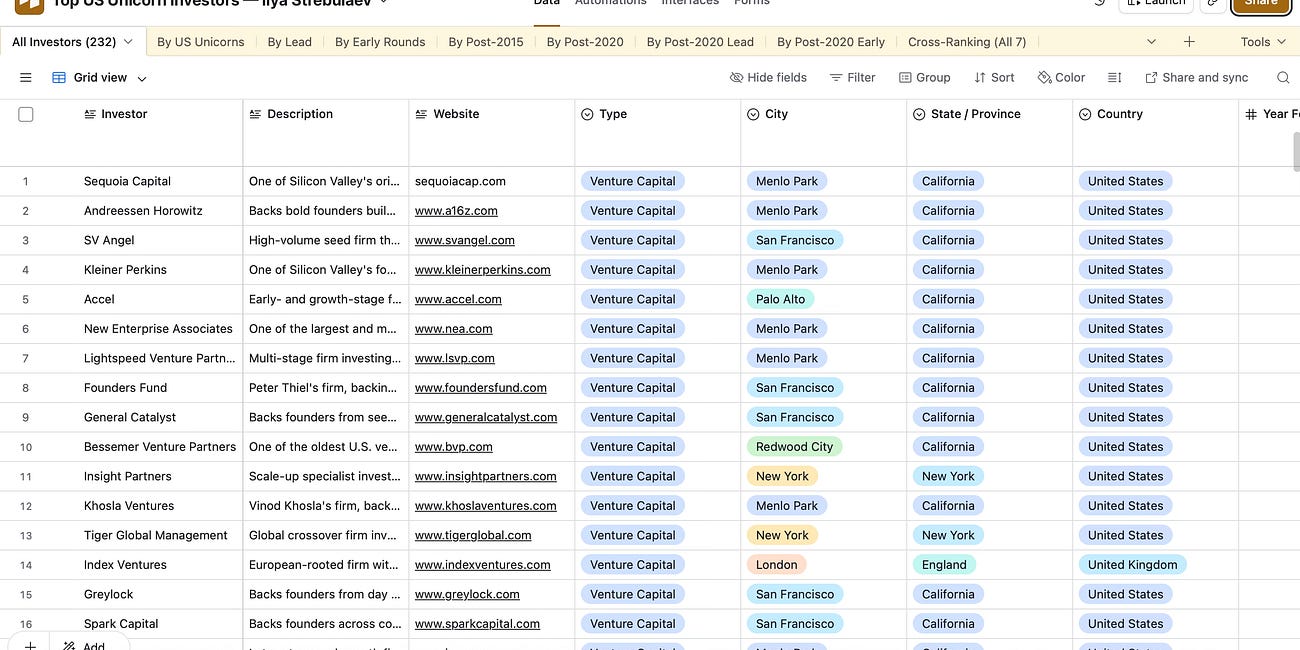Select New York state tag for Tiger Global
The width and height of the screenshot is (1300, 650).
click(x=948, y=535)
